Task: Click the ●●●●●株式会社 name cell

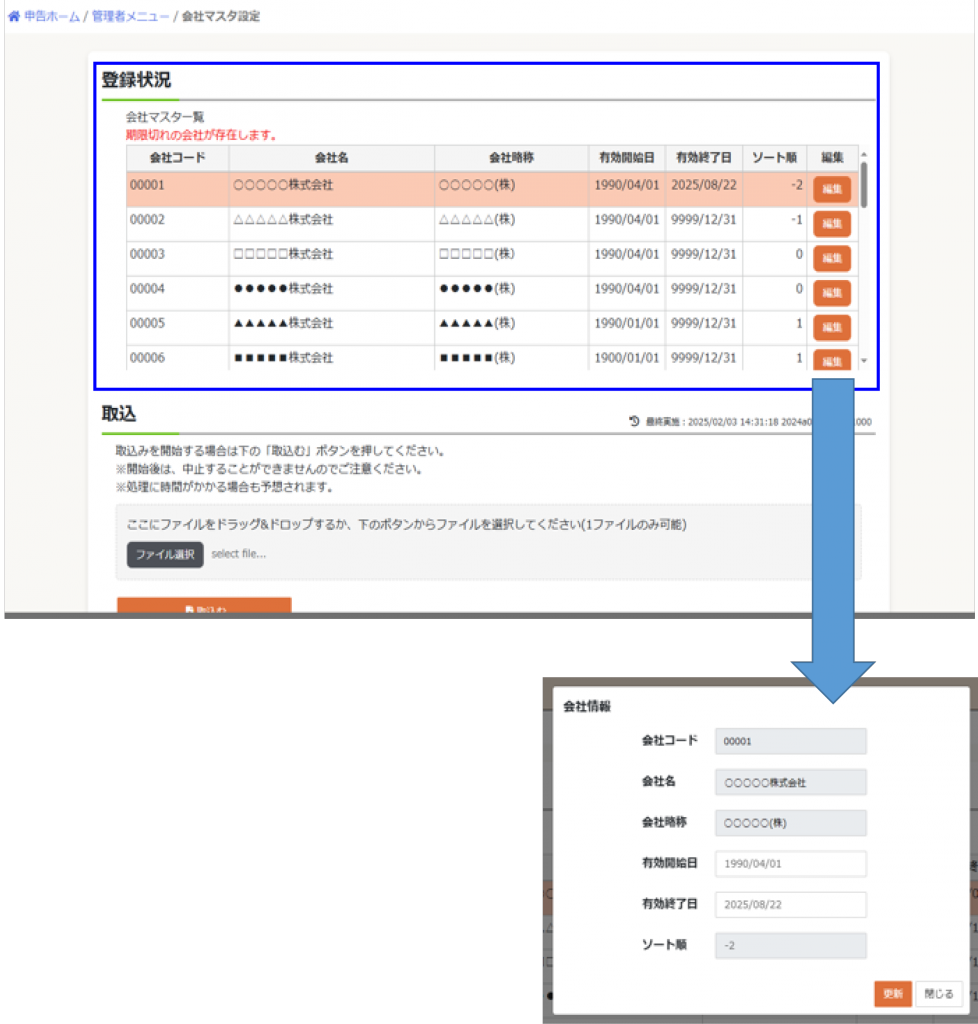Action: pos(332,293)
